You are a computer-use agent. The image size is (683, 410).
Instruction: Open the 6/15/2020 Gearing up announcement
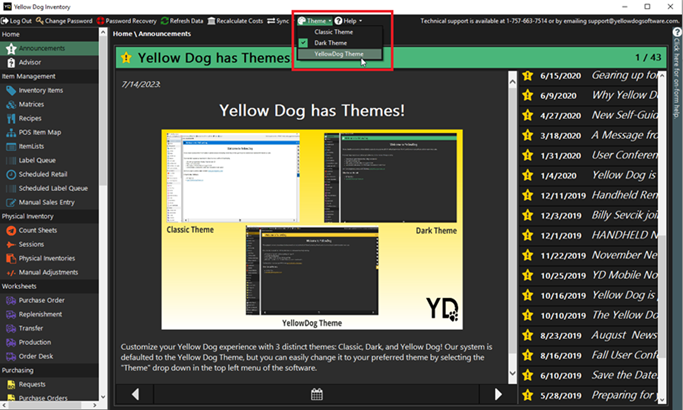pos(588,76)
